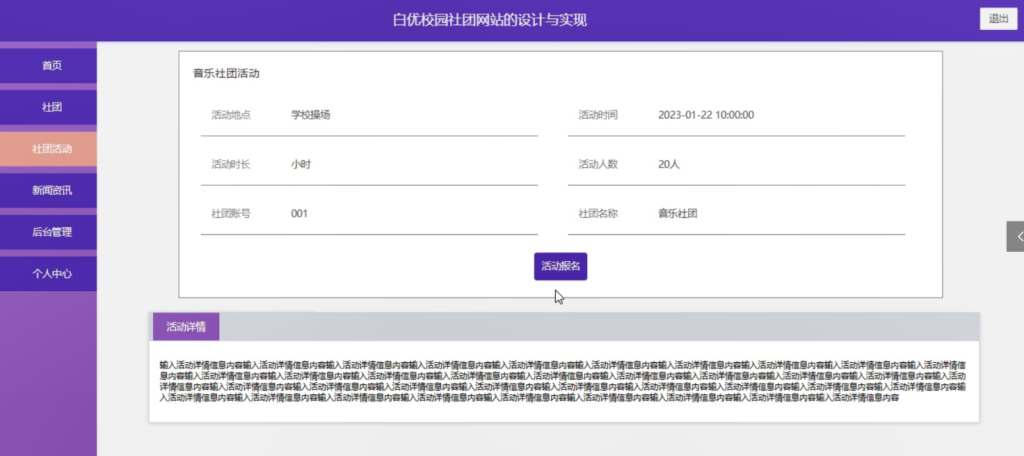Screen dimensions: 1024x456
Task: Click the 活动地点 label text
Action: tap(231, 115)
